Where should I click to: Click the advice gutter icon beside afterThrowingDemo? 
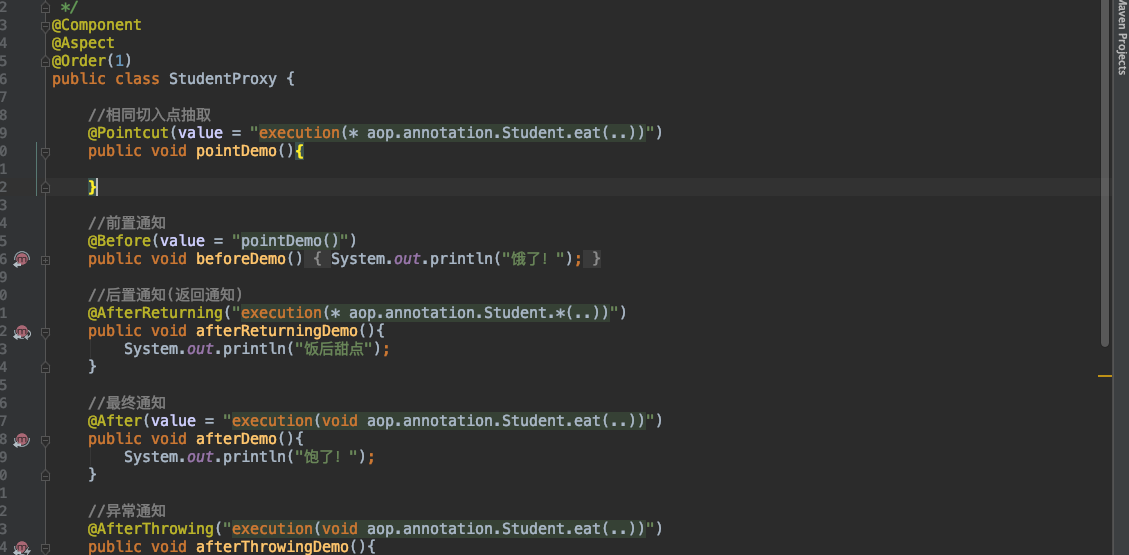[22, 548]
